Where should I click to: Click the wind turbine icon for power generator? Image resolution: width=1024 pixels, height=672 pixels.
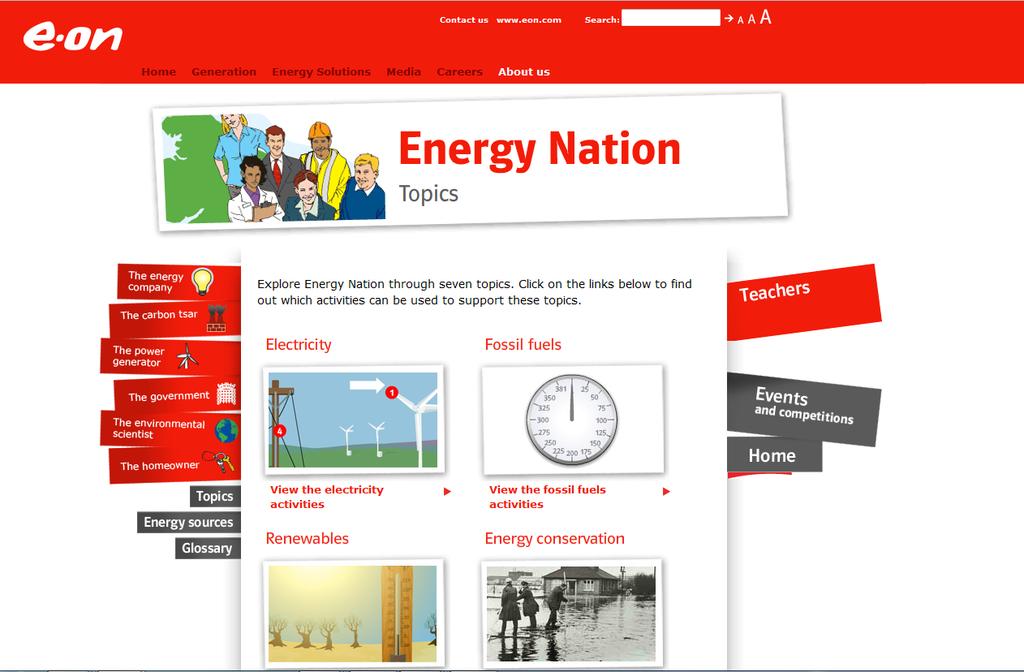coord(187,356)
